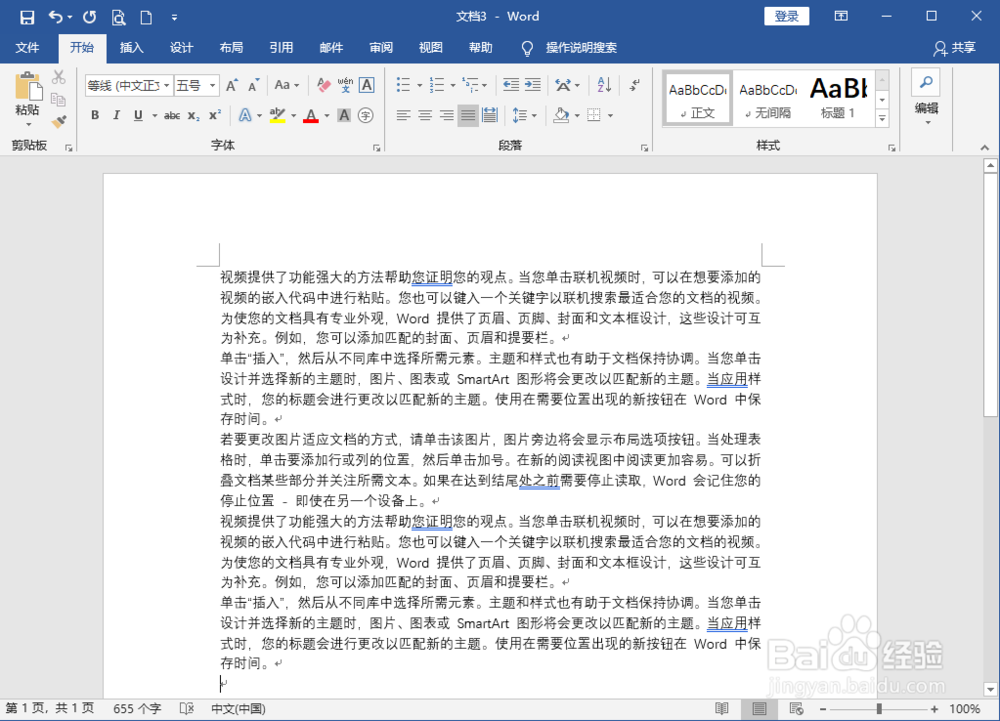Redo the last action
The height and width of the screenshot is (721, 1000).
pyautogui.click(x=89, y=17)
